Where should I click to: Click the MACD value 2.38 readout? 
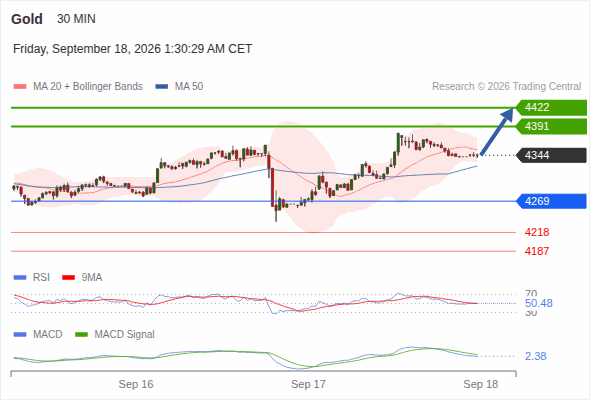point(535,356)
